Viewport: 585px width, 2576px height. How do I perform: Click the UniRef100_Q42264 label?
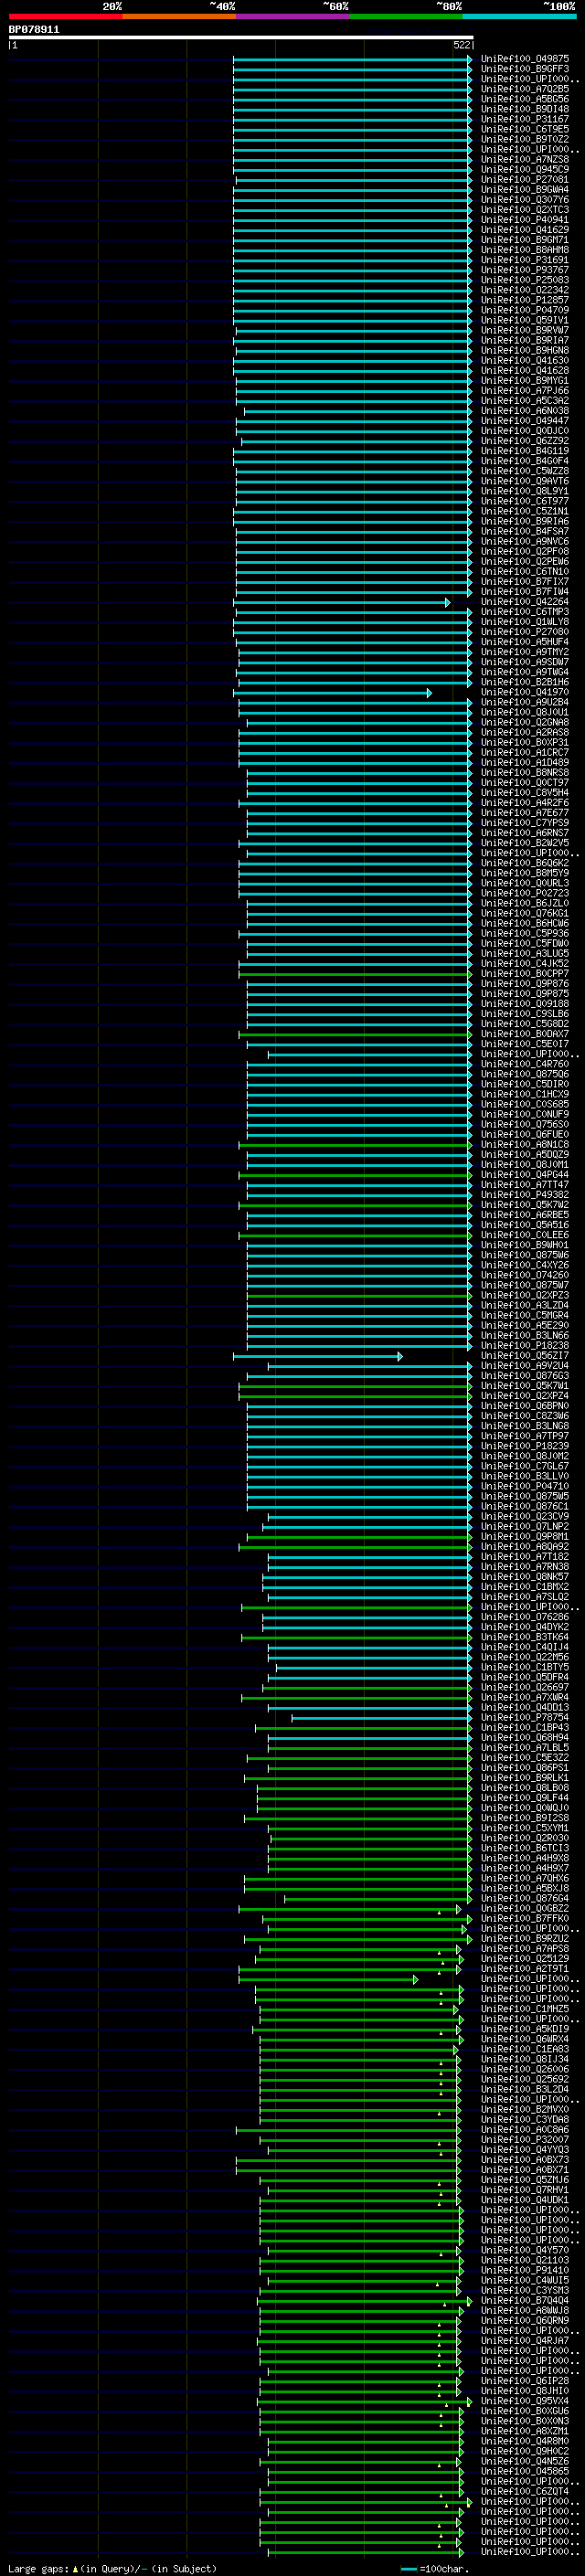(525, 602)
